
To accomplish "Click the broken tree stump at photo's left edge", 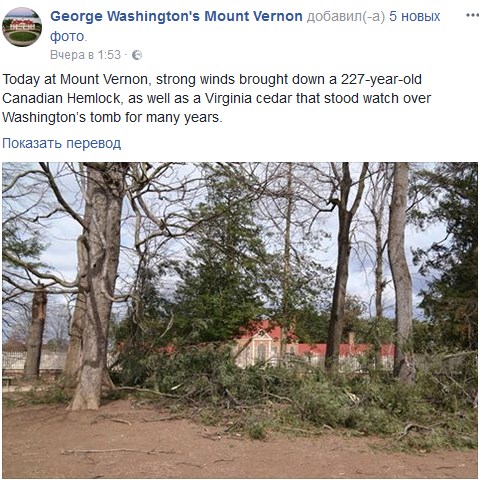I will tap(36, 333).
